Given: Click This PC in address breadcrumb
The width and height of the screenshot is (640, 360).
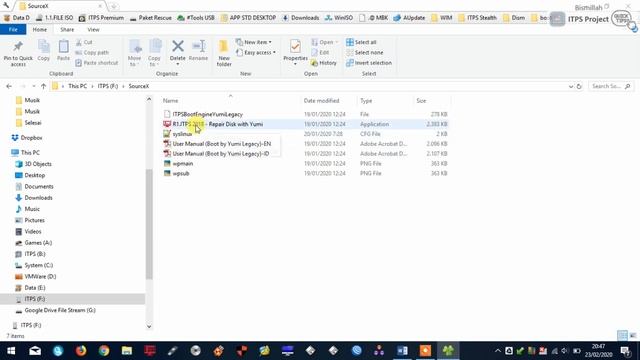Looking at the screenshot, I should 78,87.
